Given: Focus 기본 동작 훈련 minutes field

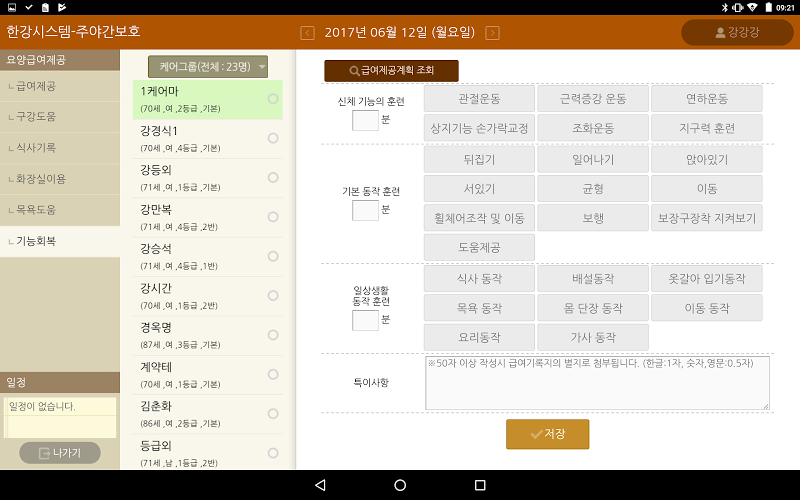Looking at the screenshot, I should (365, 210).
